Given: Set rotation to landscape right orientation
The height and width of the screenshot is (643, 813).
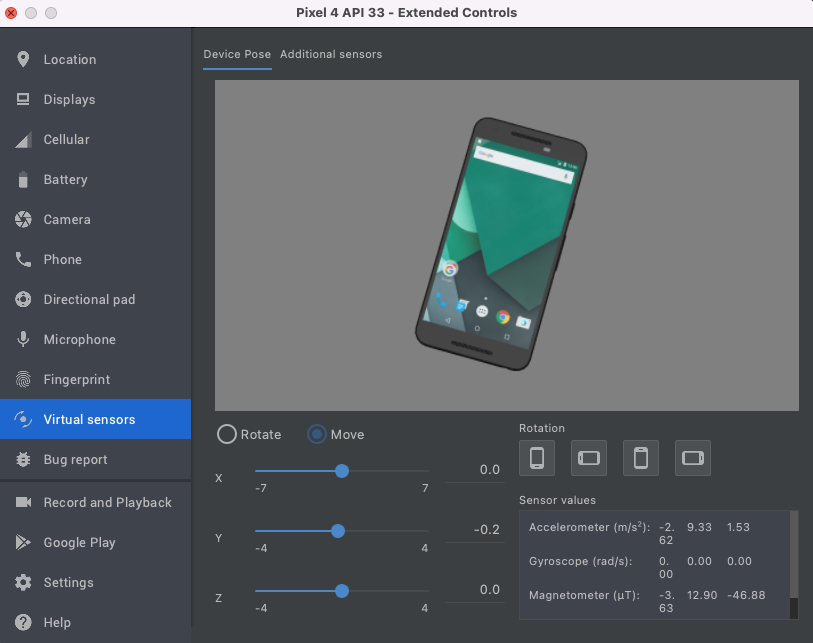Looking at the screenshot, I should (x=693, y=458).
